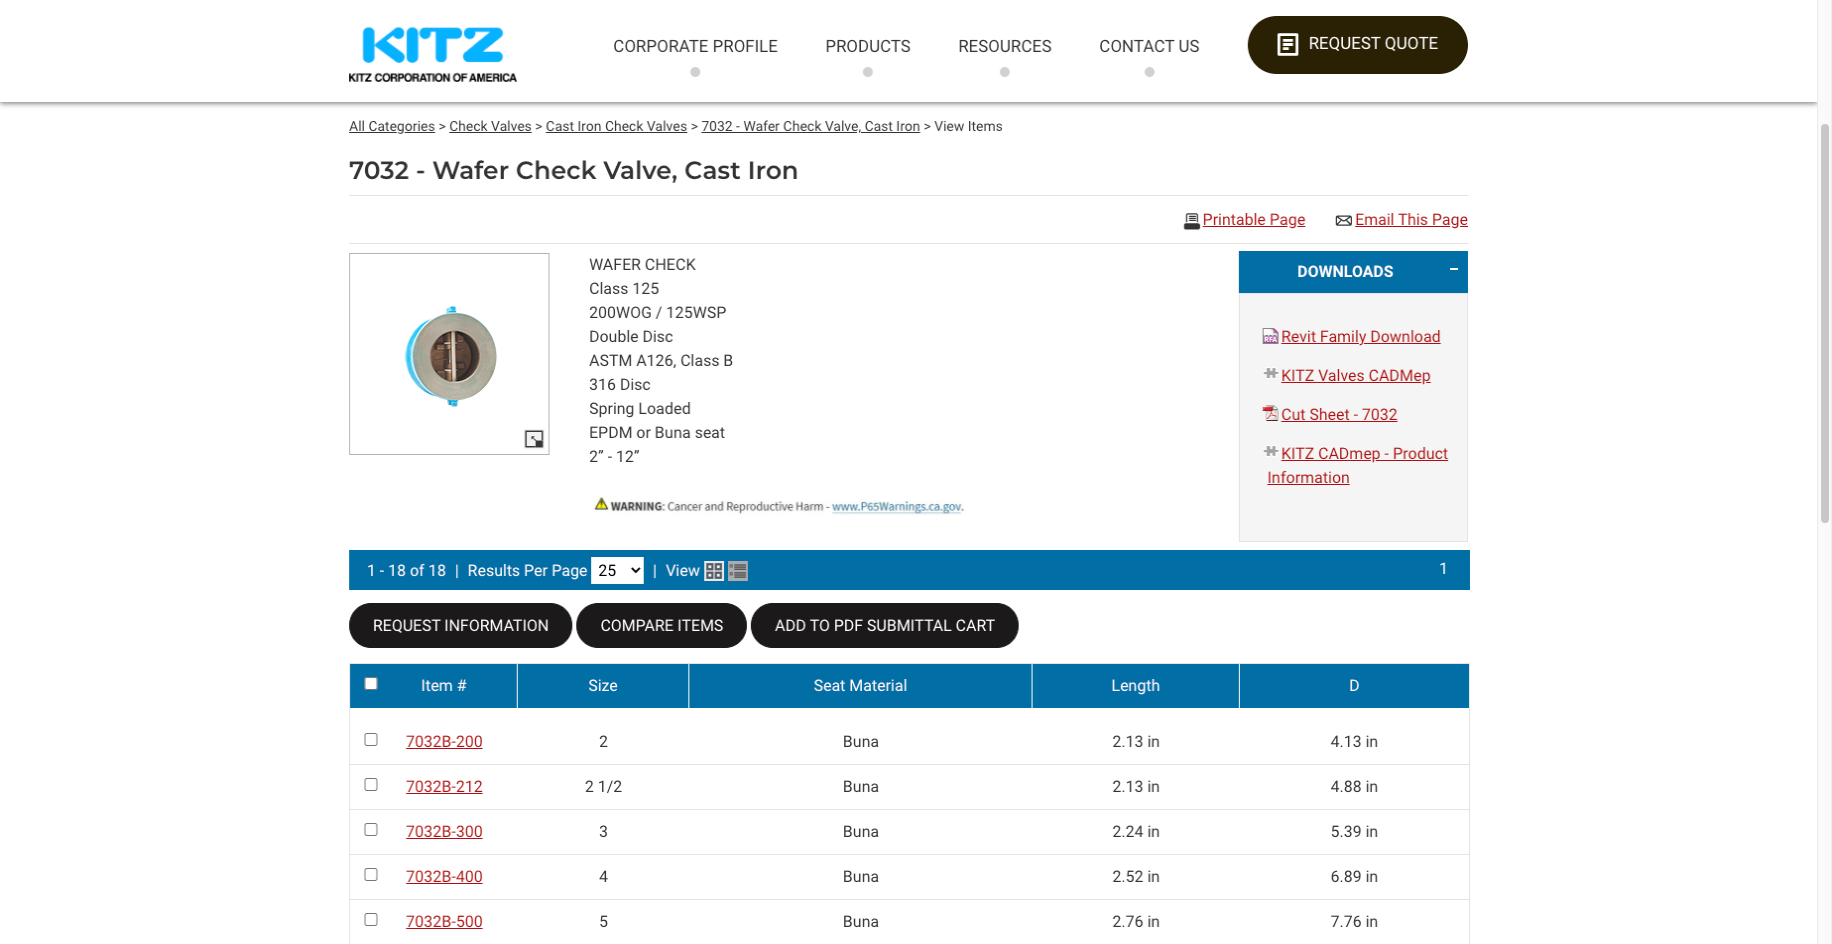Open the Contact Us menu

pos(1149,46)
